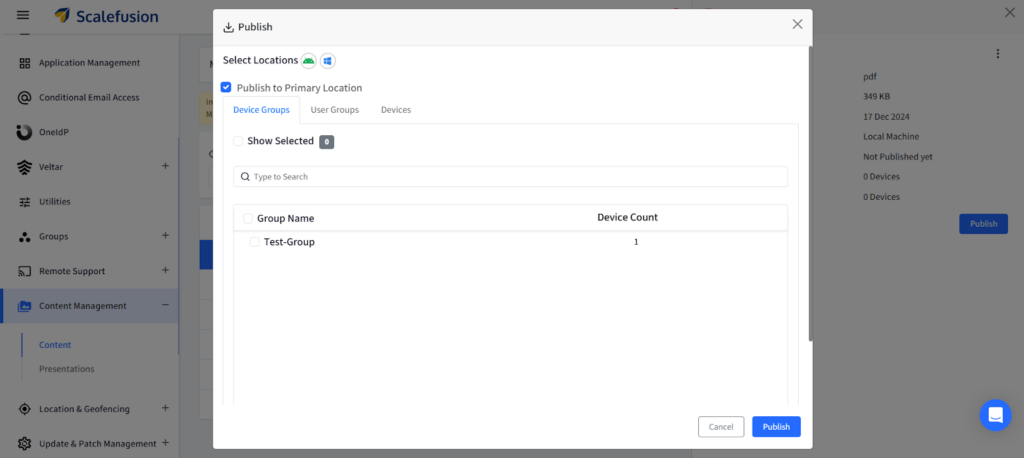Screen dimensions: 1024x458
Task: Click the Windows platform icon beside Select Locations
Action: coord(328,61)
